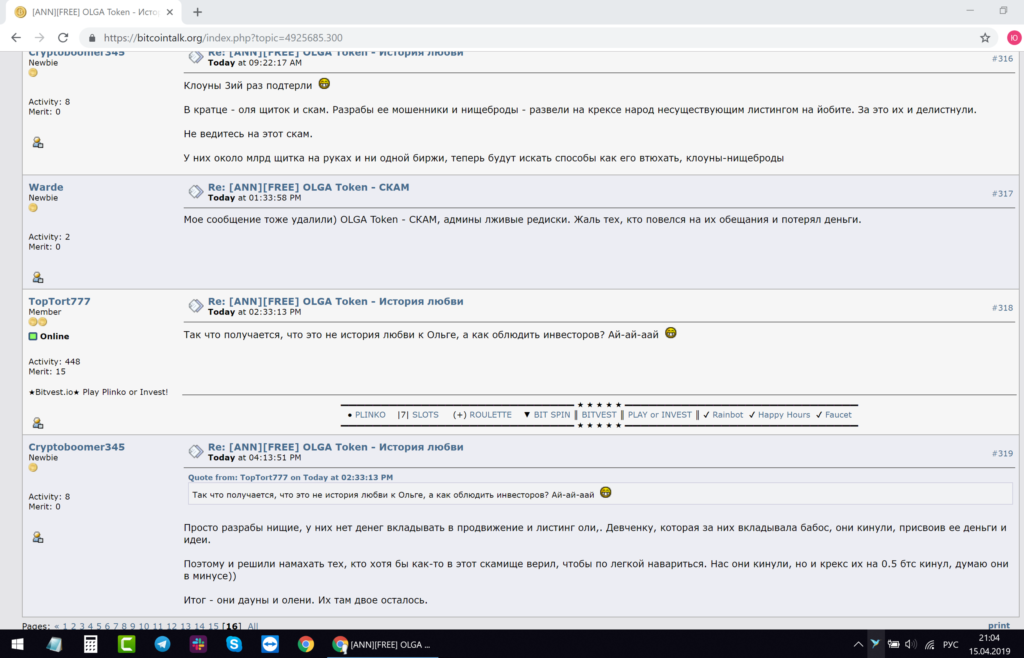The height and width of the screenshot is (658, 1024).
Task: Open Happy Hours signature link
Action: [x=784, y=415]
